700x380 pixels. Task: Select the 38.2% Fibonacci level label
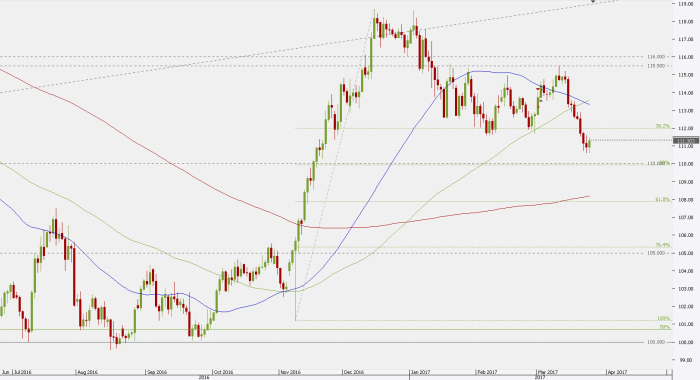(662, 126)
